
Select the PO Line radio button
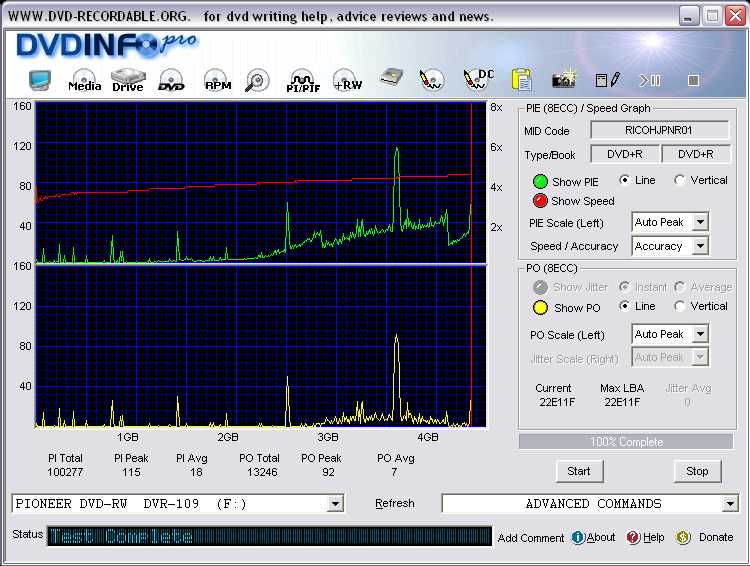624,306
